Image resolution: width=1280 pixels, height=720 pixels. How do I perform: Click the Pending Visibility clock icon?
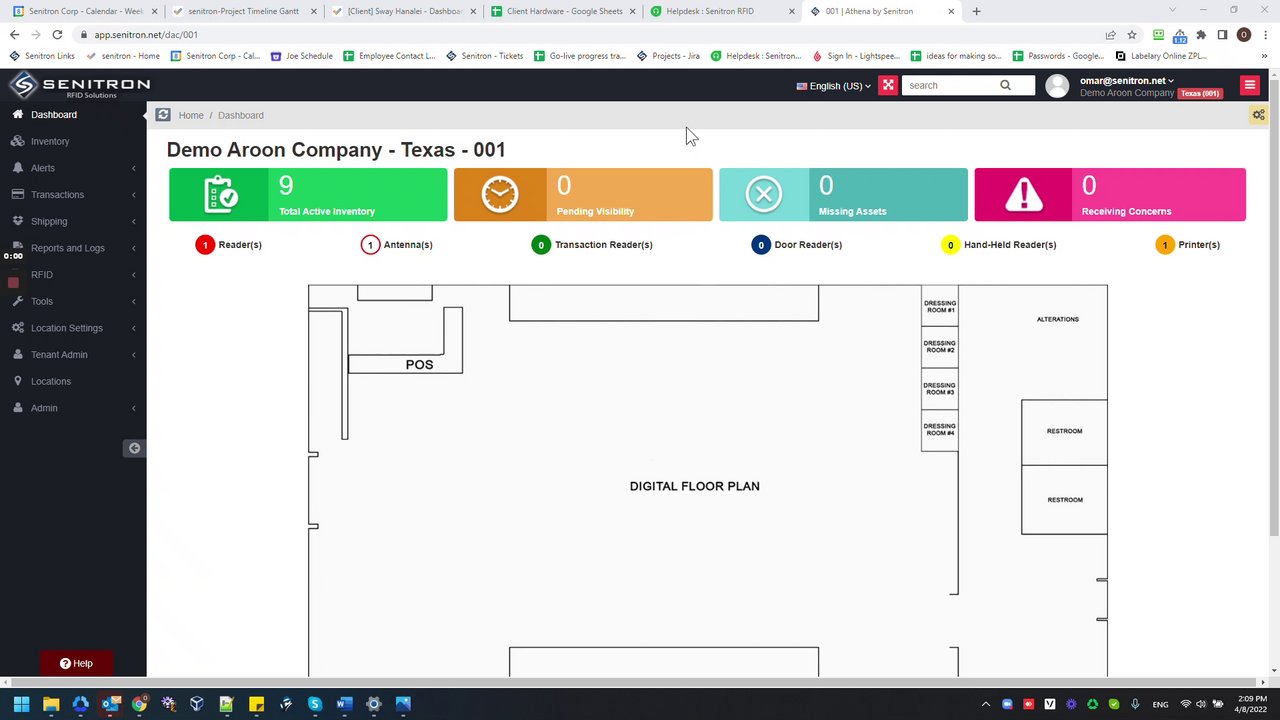click(500, 194)
